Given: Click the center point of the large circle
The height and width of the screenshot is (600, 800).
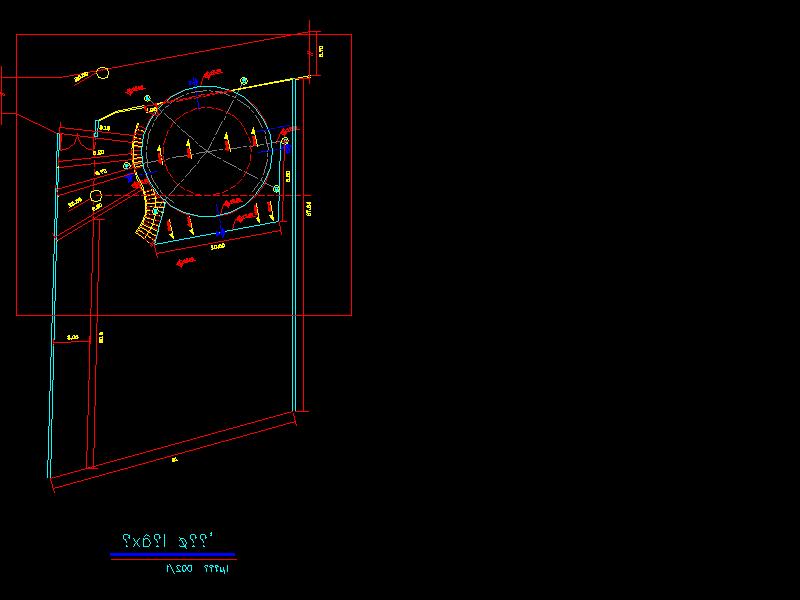Looking at the screenshot, I should click(x=207, y=150).
